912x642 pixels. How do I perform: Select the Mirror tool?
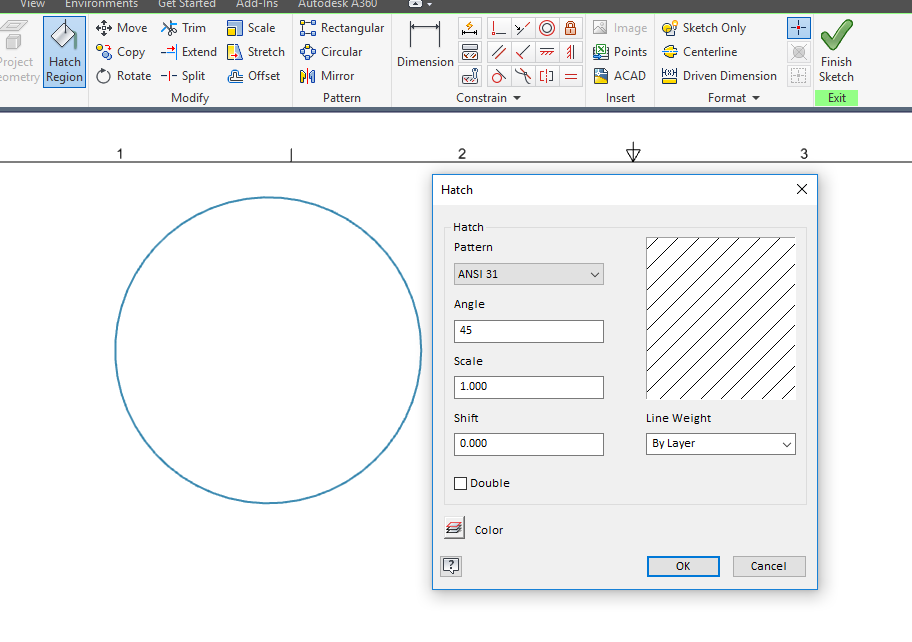[327, 76]
